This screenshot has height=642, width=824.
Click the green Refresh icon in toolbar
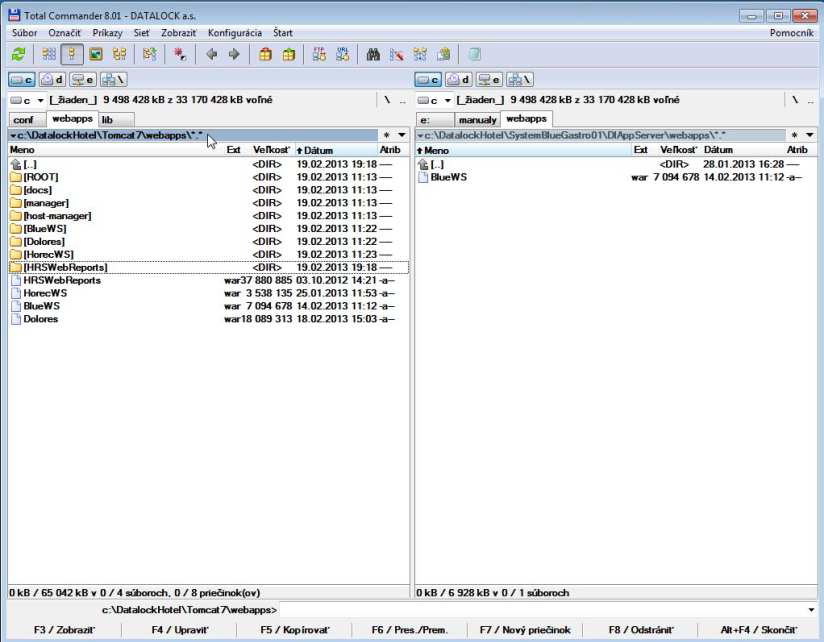point(18,54)
